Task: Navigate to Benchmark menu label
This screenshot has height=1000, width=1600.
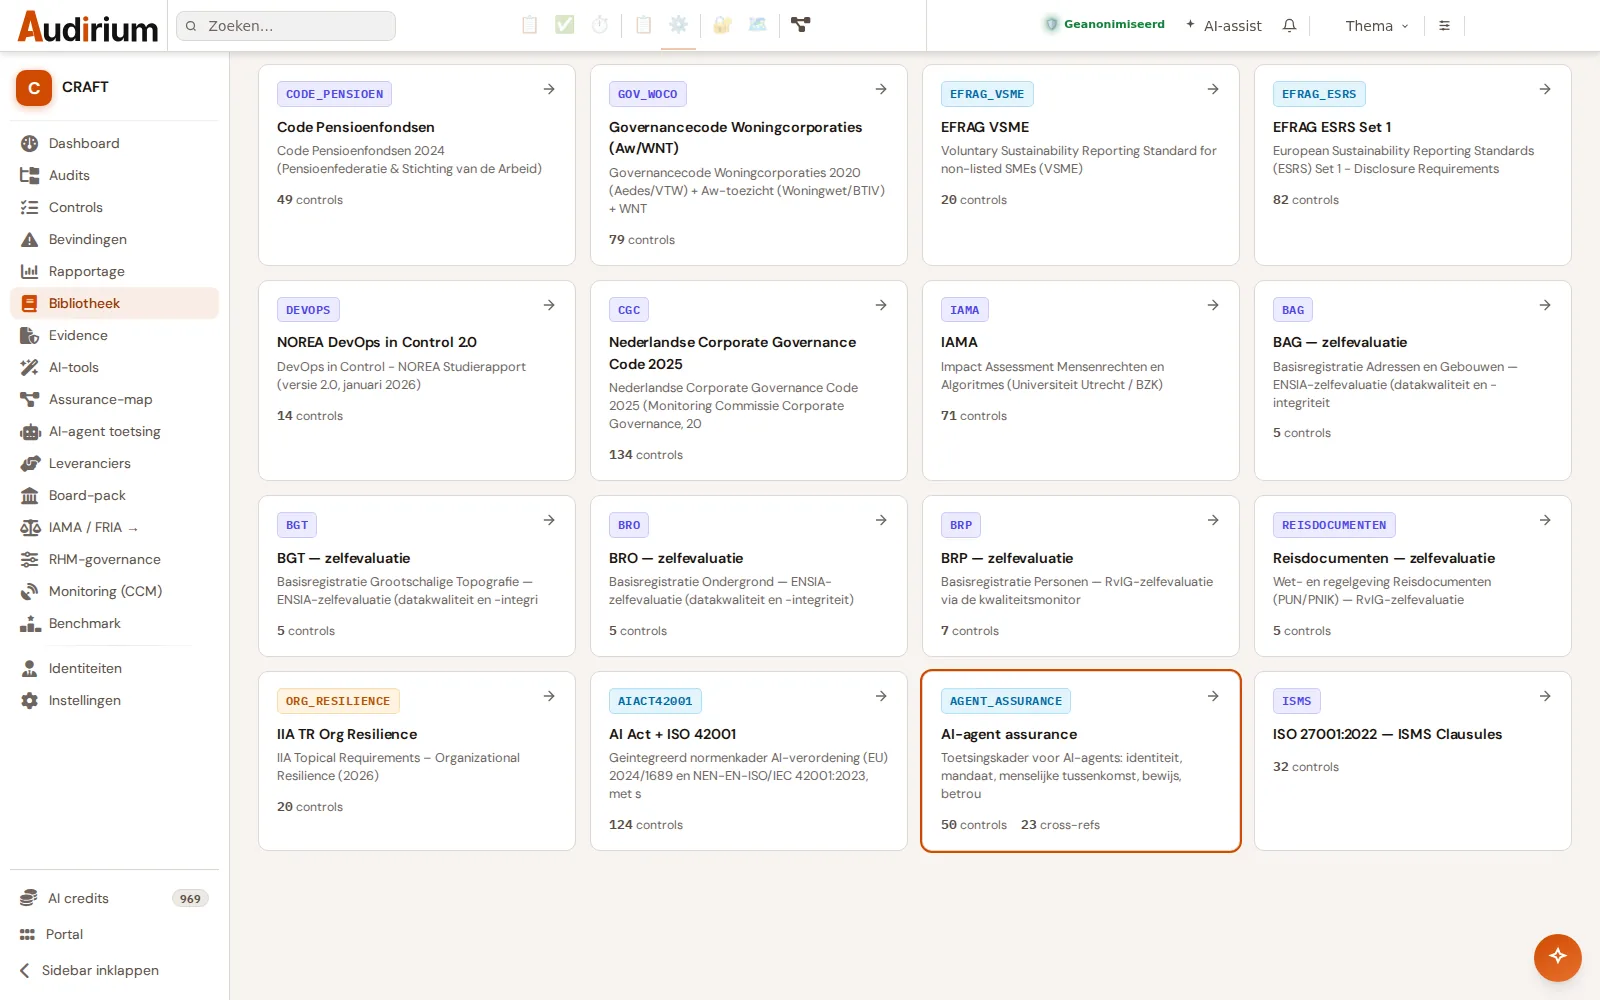Action: coord(85,623)
